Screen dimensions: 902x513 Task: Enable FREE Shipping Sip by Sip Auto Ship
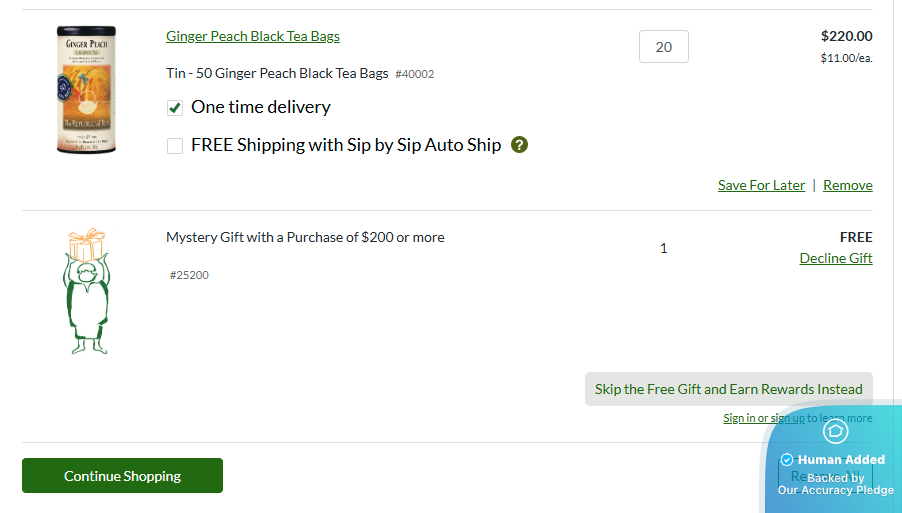pos(175,146)
